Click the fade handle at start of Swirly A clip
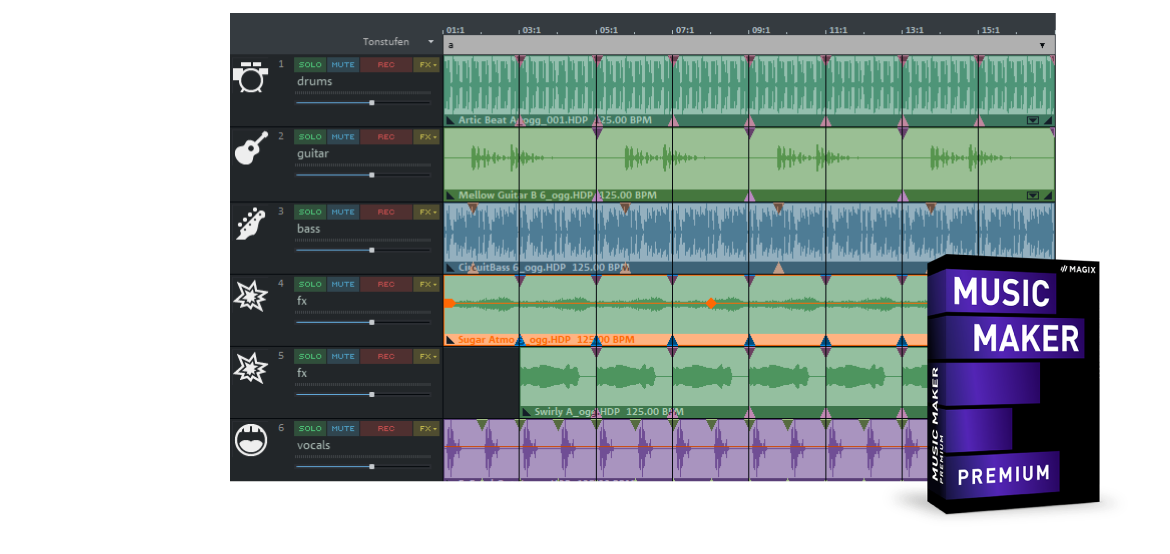The height and width of the screenshot is (554, 1170). (x=527, y=411)
